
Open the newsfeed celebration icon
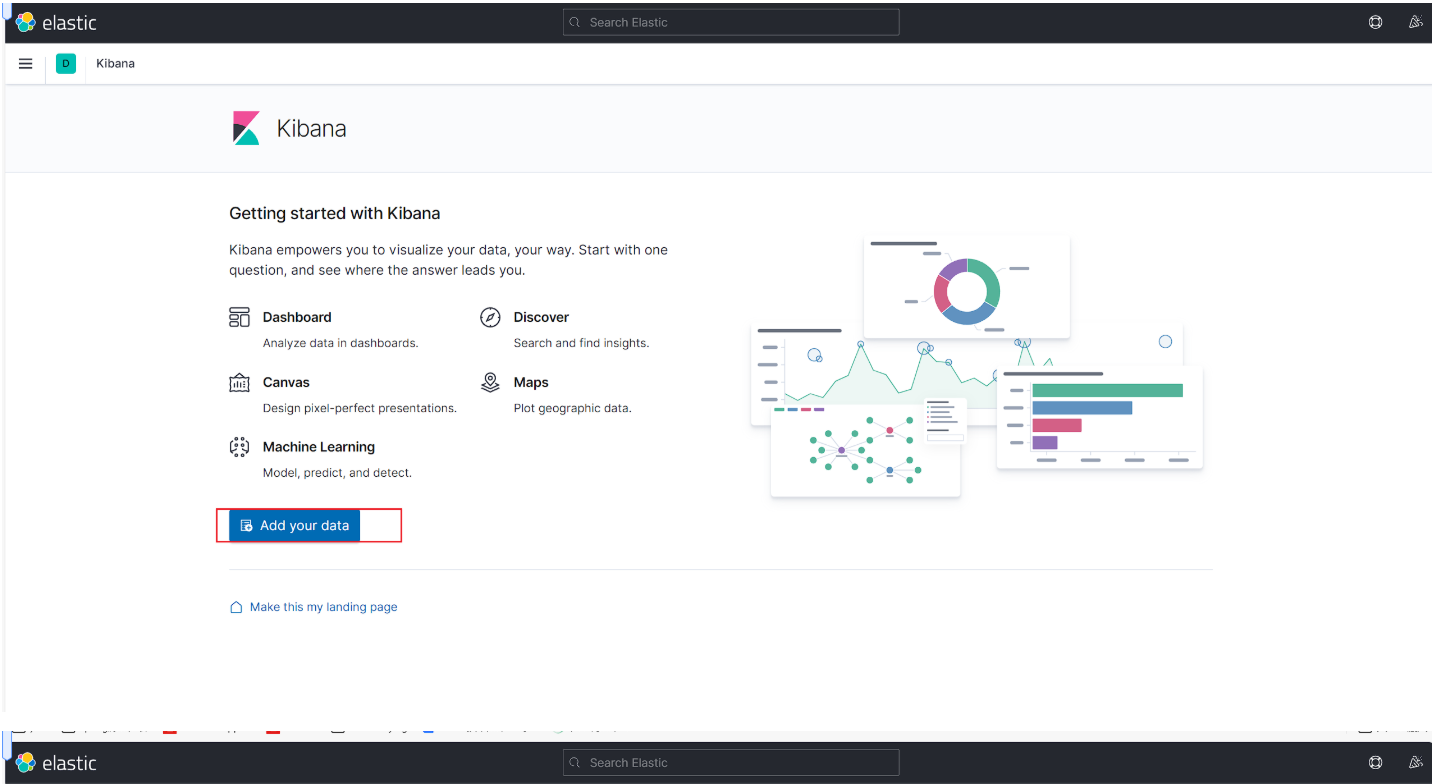coord(1415,22)
